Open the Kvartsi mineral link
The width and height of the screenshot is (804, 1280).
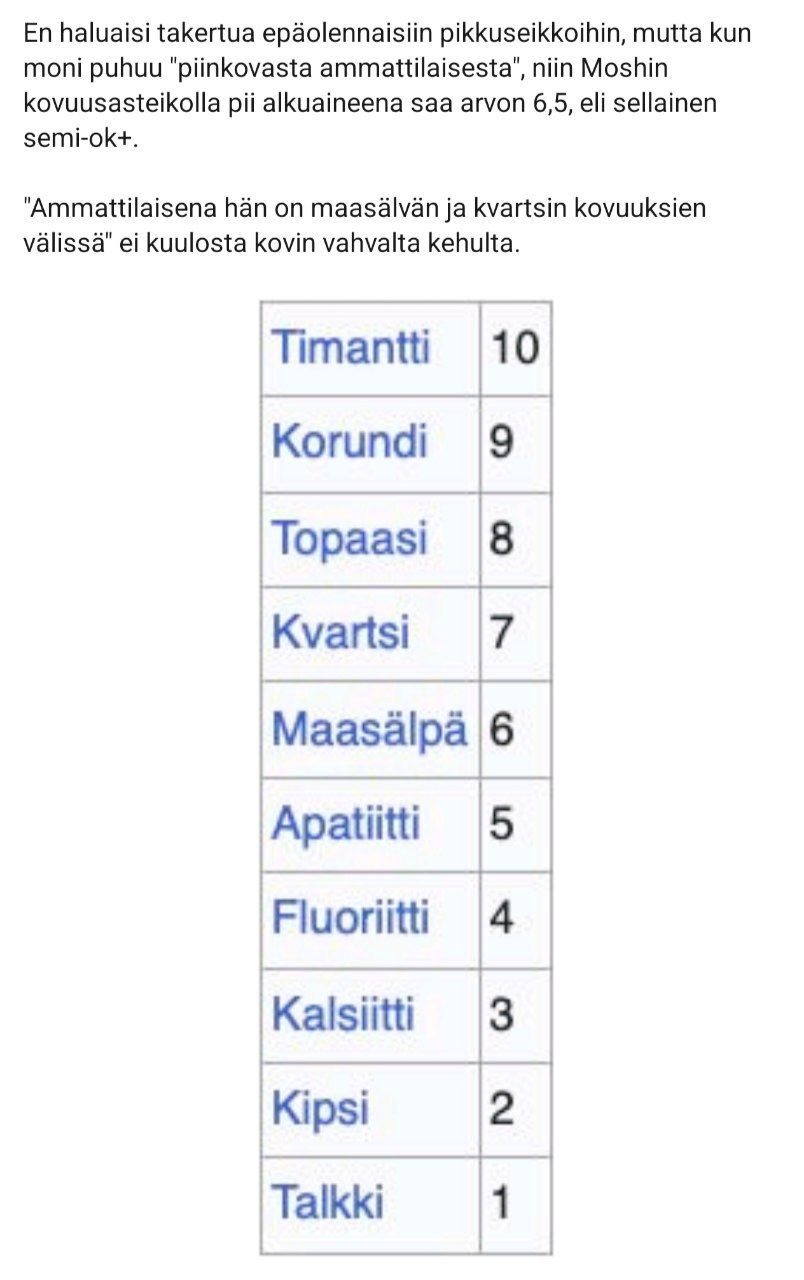coord(341,633)
